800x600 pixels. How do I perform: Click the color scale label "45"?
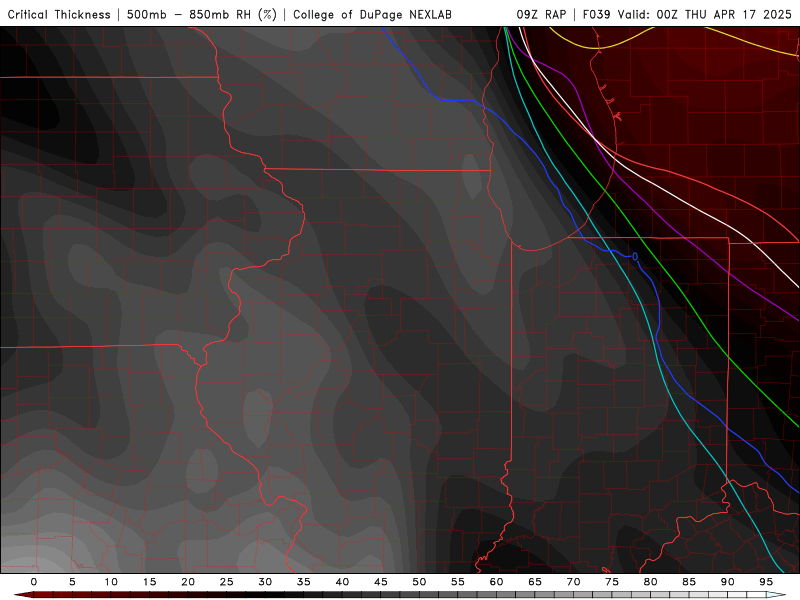coord(381,582)
